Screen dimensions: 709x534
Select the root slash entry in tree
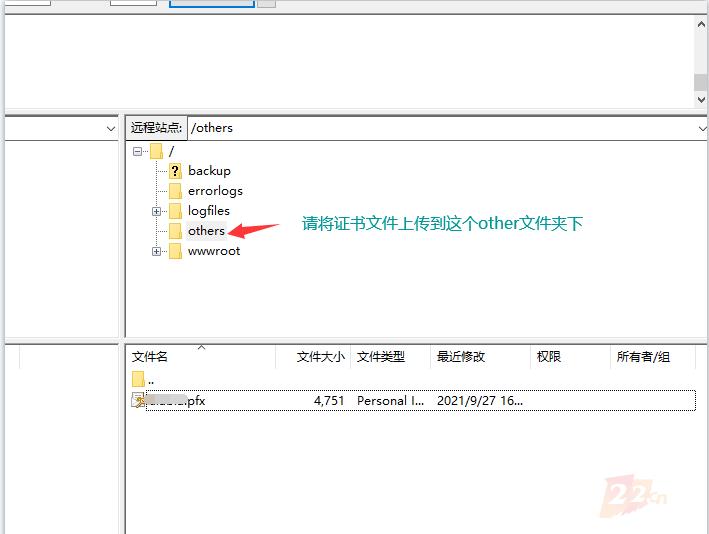[x=171, y=151]
